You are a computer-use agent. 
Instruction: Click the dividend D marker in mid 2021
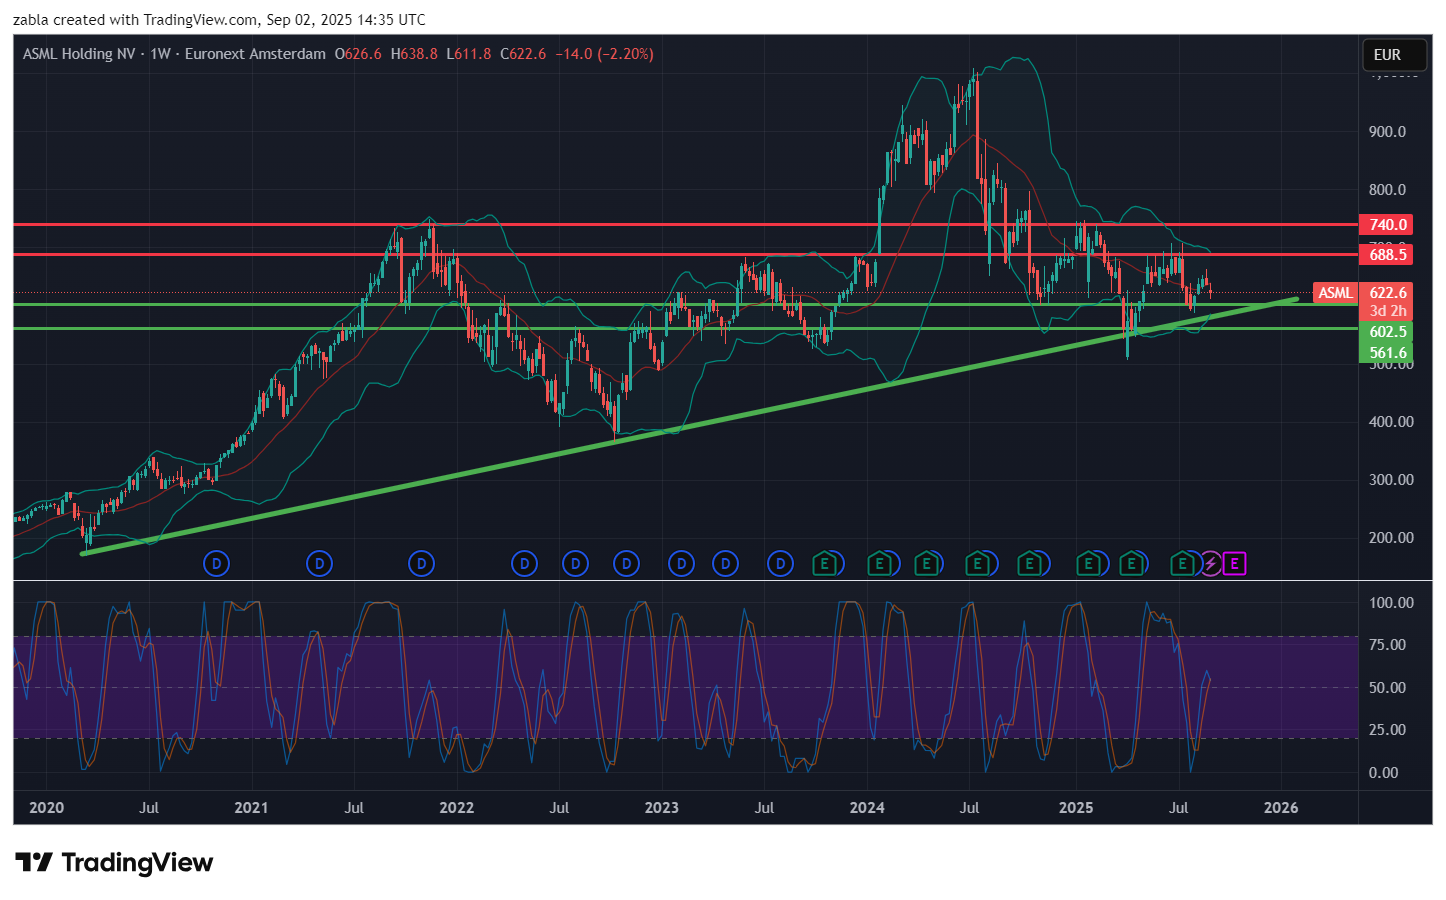point(319,564)
